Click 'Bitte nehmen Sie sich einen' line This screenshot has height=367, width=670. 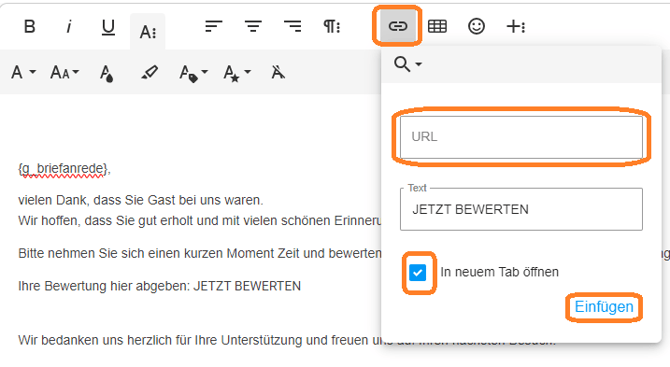click(x=200, y=253)
